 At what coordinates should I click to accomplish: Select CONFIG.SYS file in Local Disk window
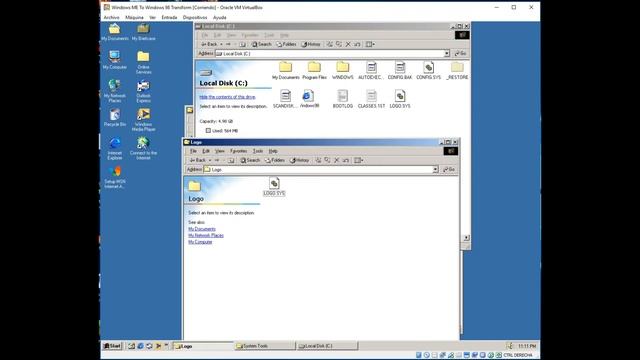tap(428, 70)
